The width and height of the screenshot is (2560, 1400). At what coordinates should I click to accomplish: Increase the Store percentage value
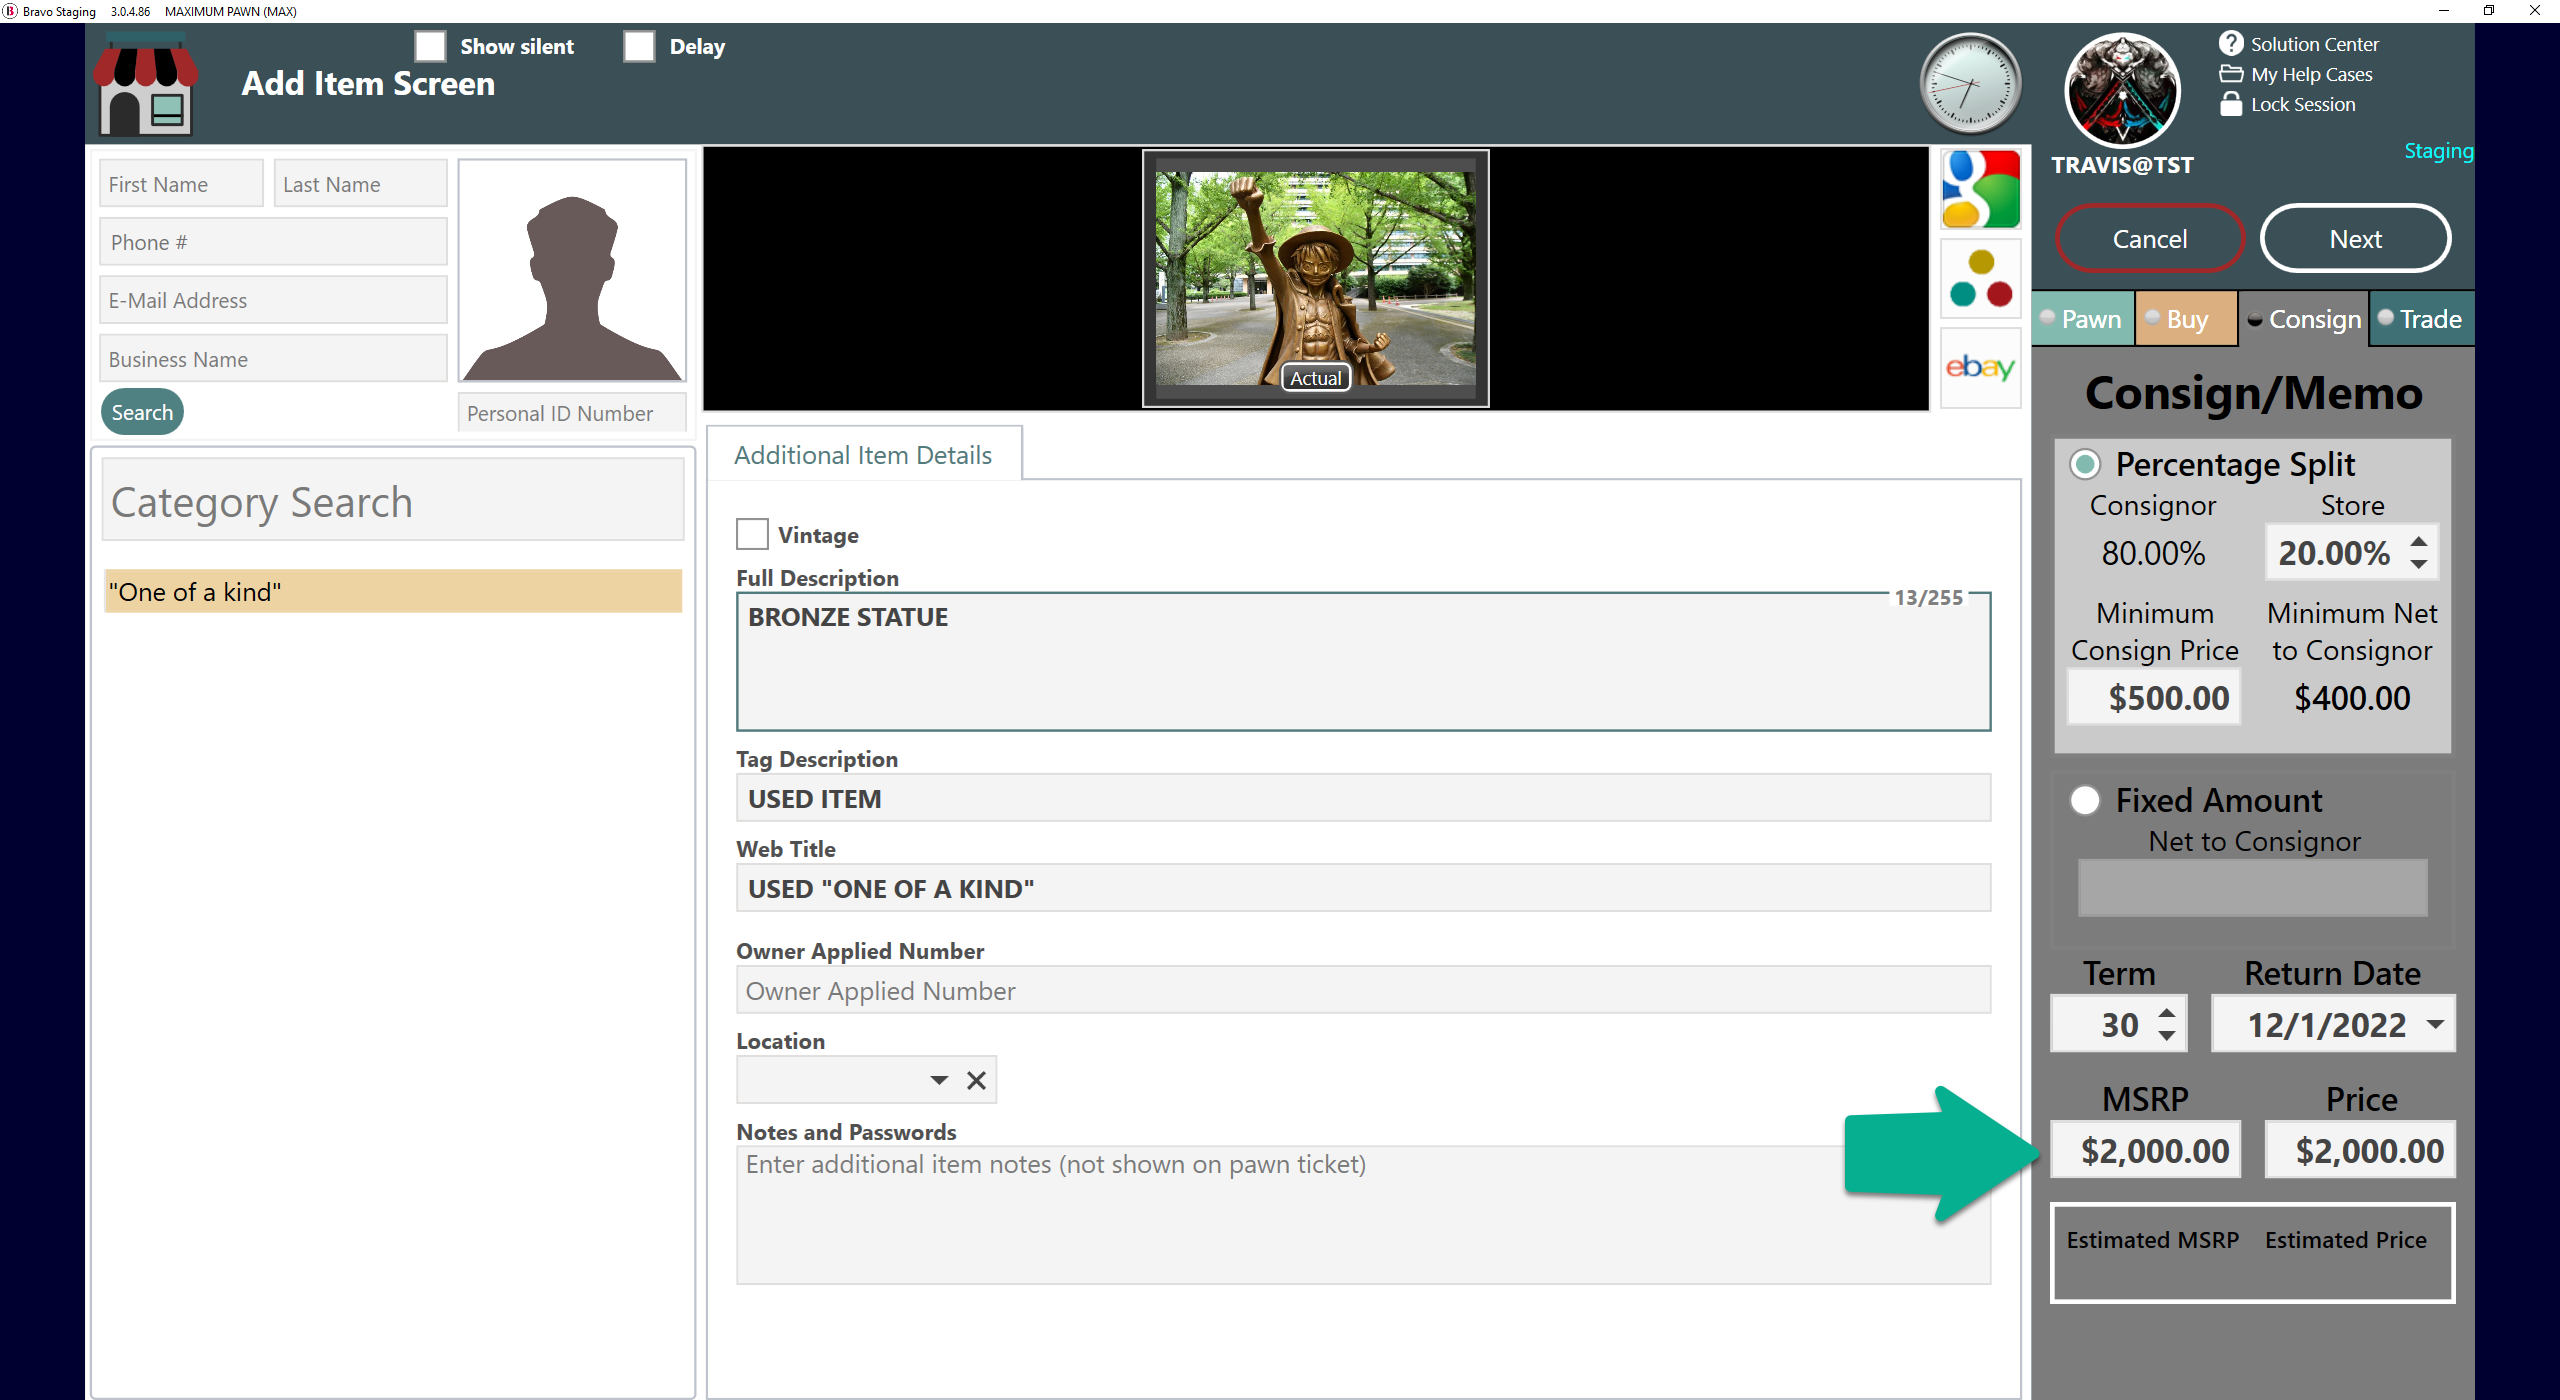point(2418,541)
